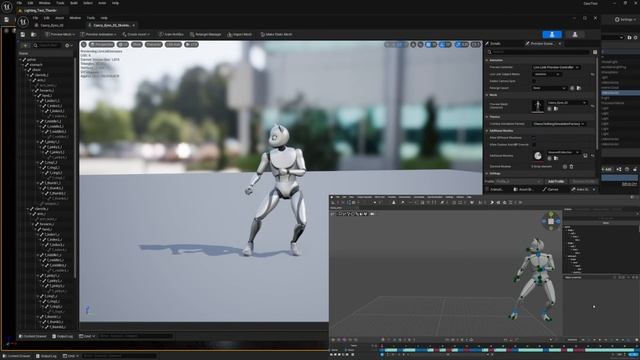Viewport: 640px width, 360px height.
Task: Click the Make Static Mesh toolbar button
Action: 276,34
